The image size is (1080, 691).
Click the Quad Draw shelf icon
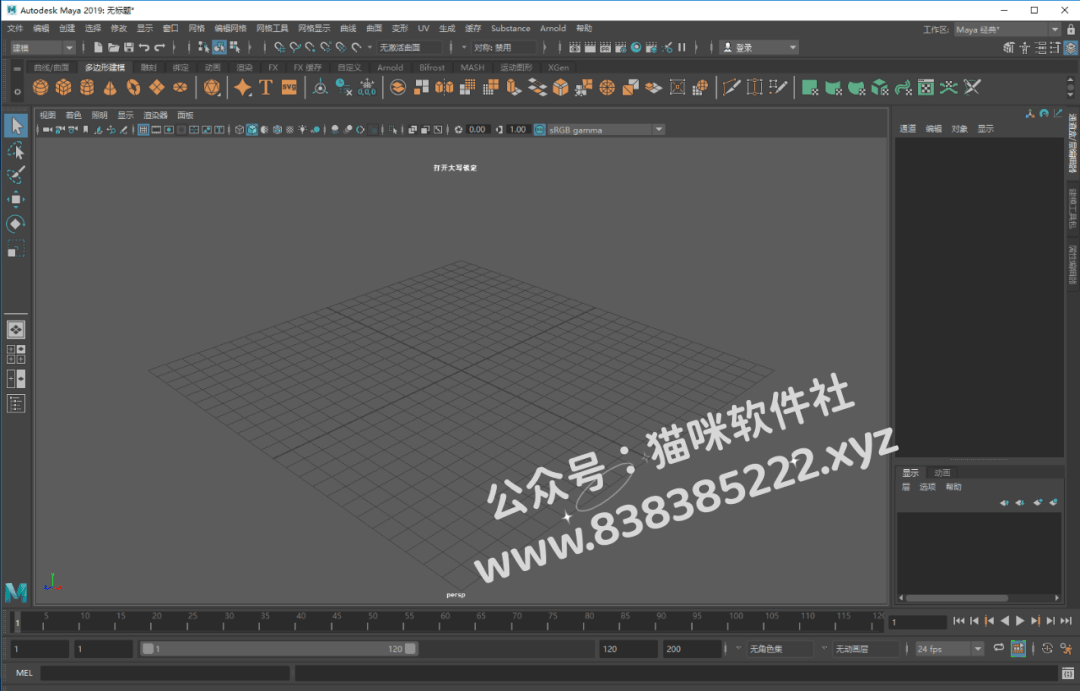[x=778, y=87]
